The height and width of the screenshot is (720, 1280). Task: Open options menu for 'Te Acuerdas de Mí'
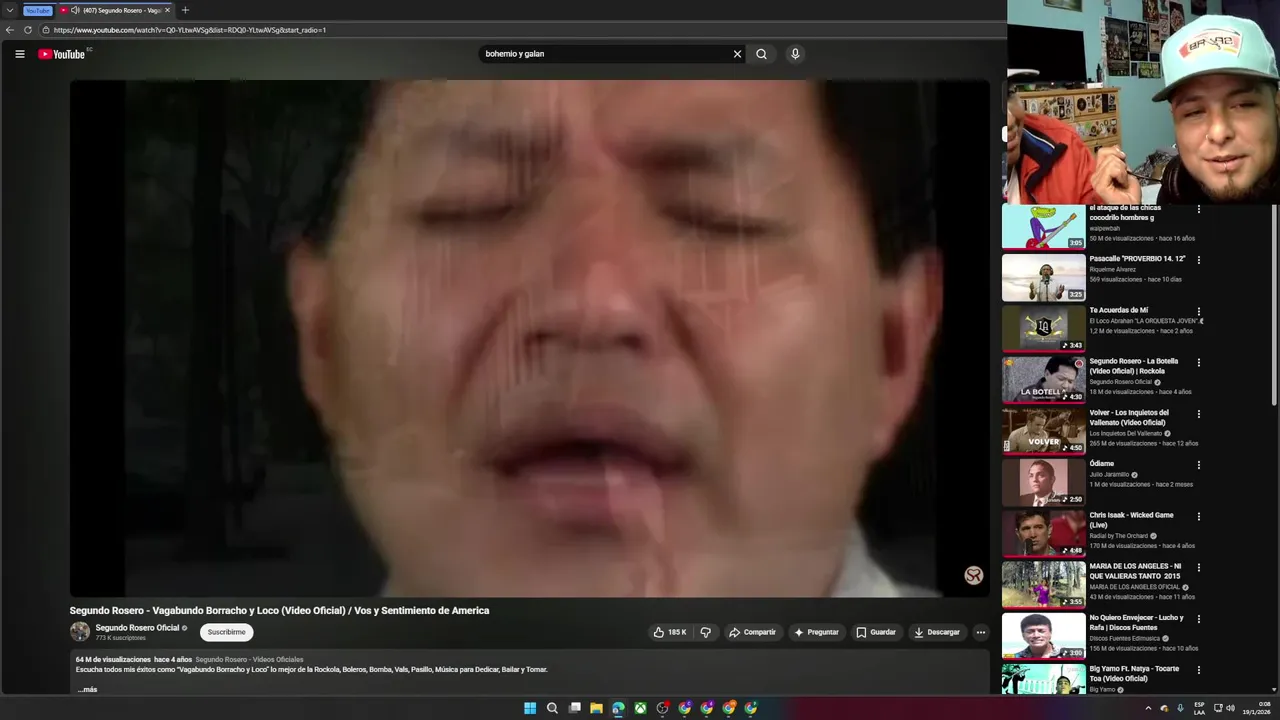coord(1198,311)
